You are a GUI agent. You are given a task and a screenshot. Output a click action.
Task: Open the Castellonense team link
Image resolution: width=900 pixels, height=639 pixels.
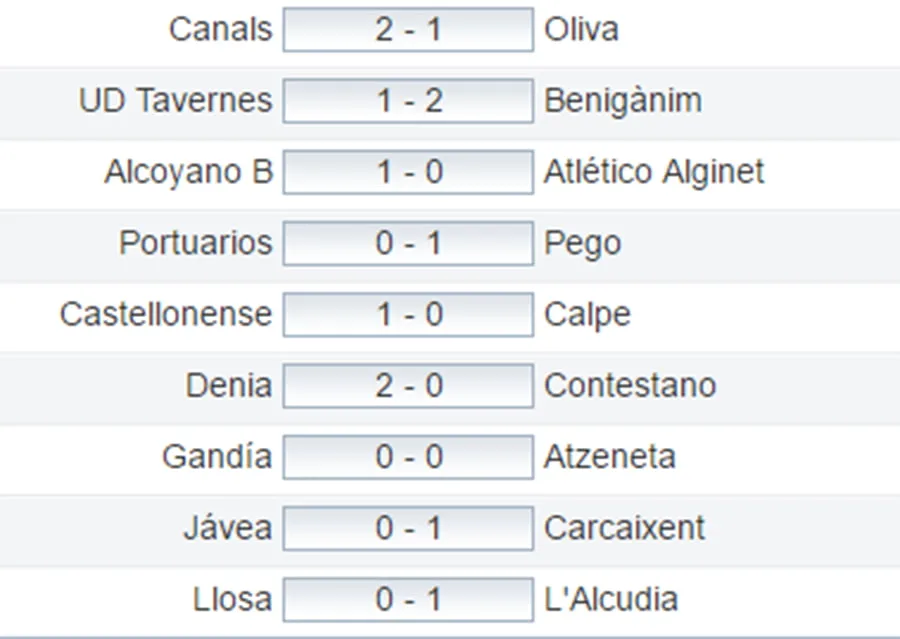click(x=166, y=314)
